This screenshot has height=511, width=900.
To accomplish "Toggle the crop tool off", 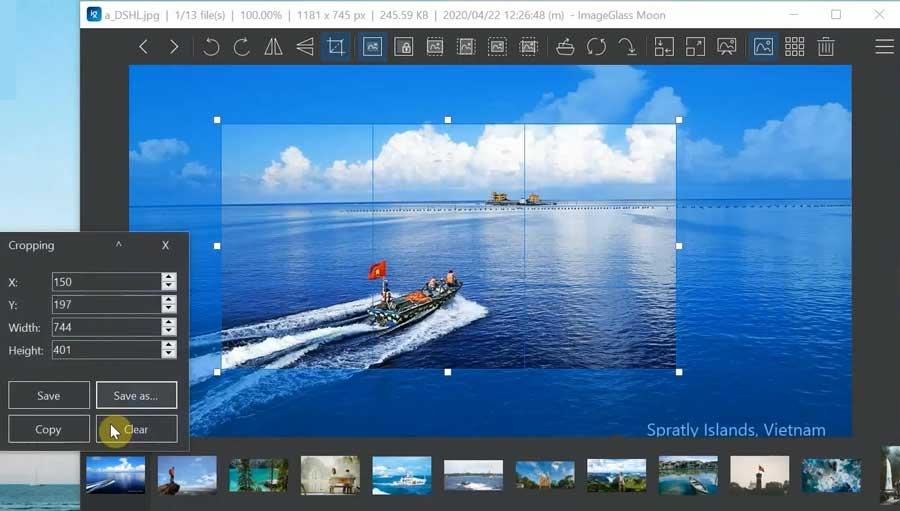I will click(x=336, y=47).
